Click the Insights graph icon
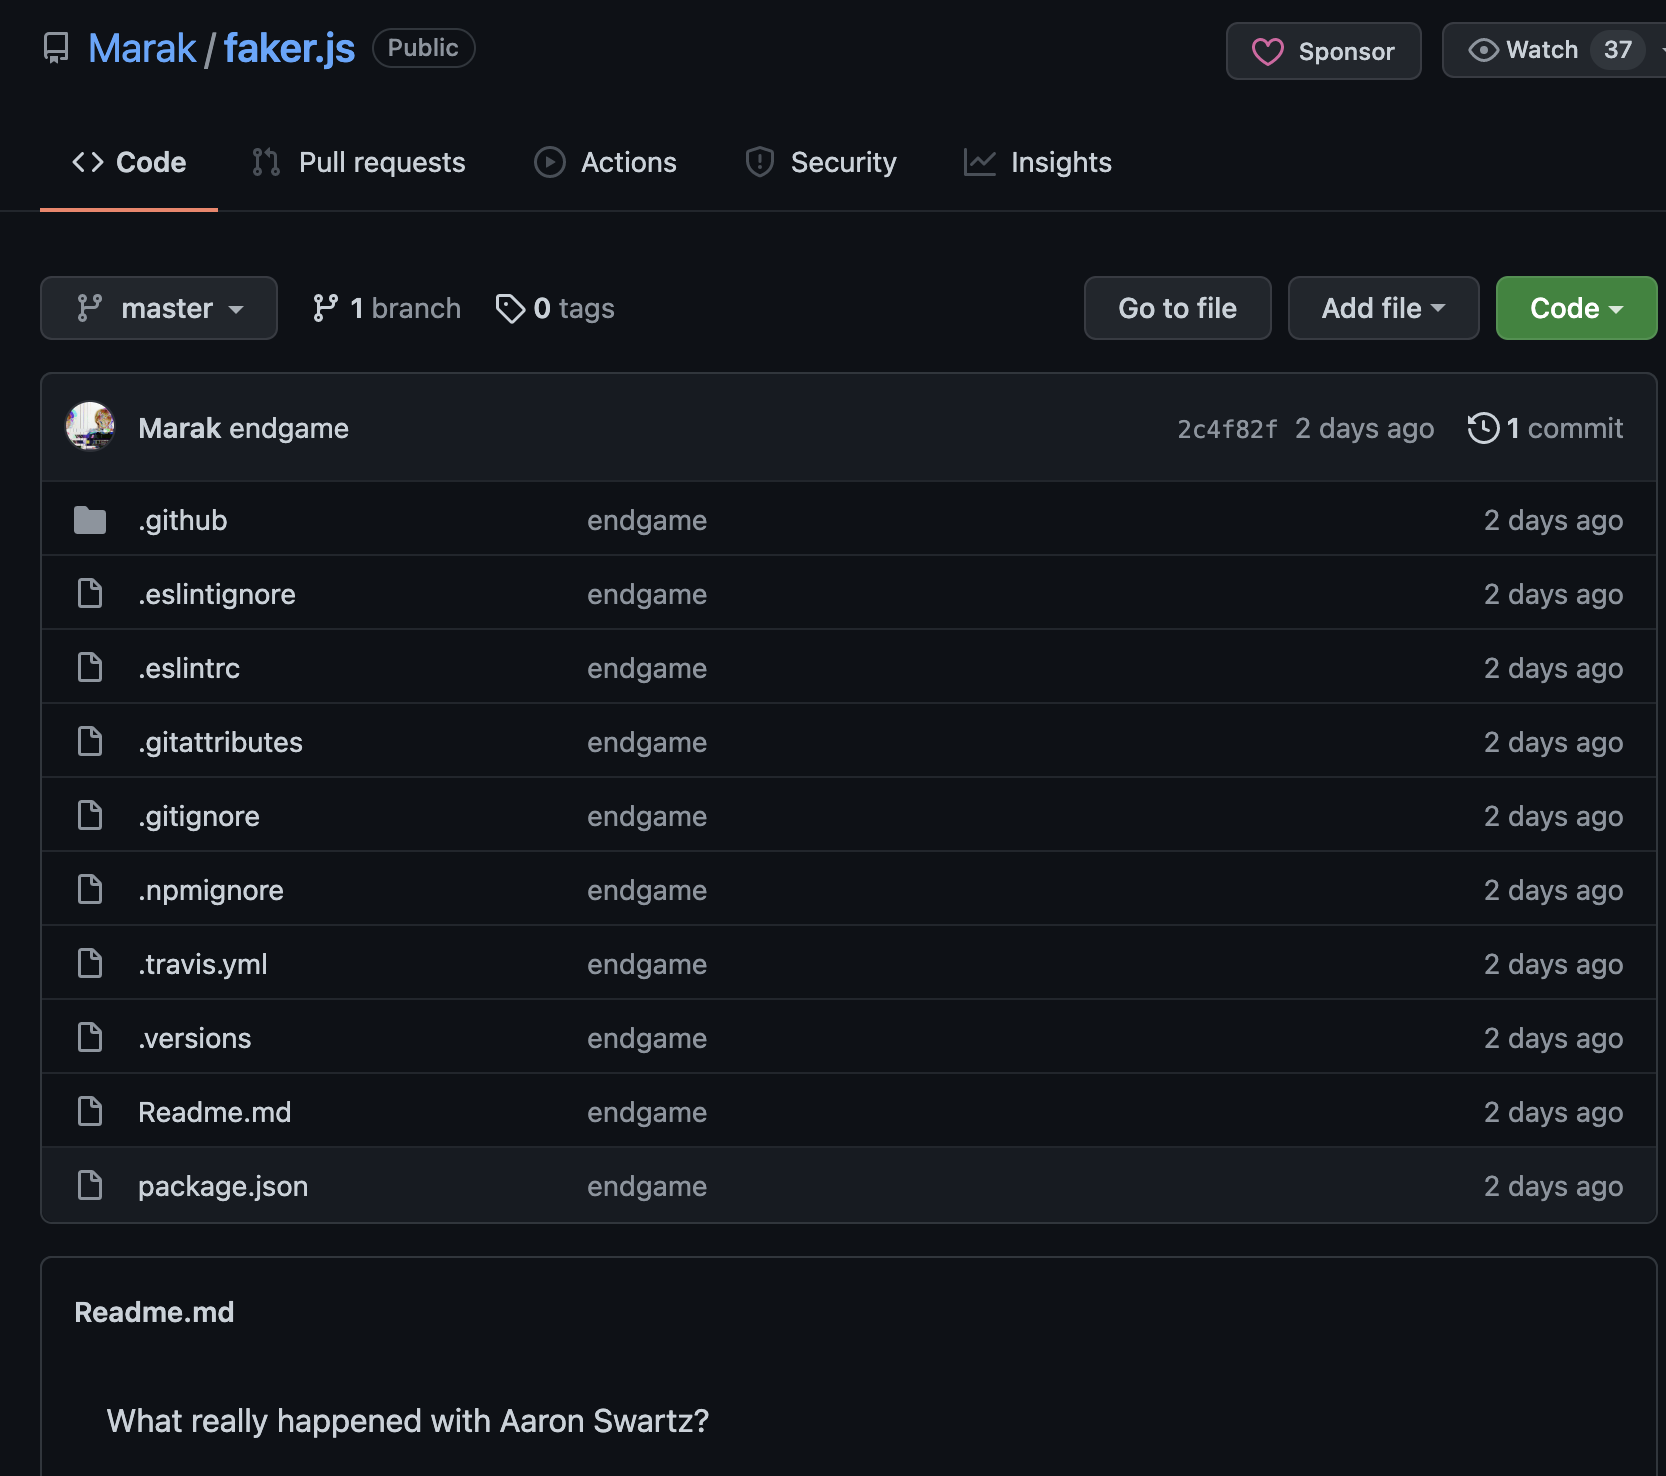 tap(979, 162)
